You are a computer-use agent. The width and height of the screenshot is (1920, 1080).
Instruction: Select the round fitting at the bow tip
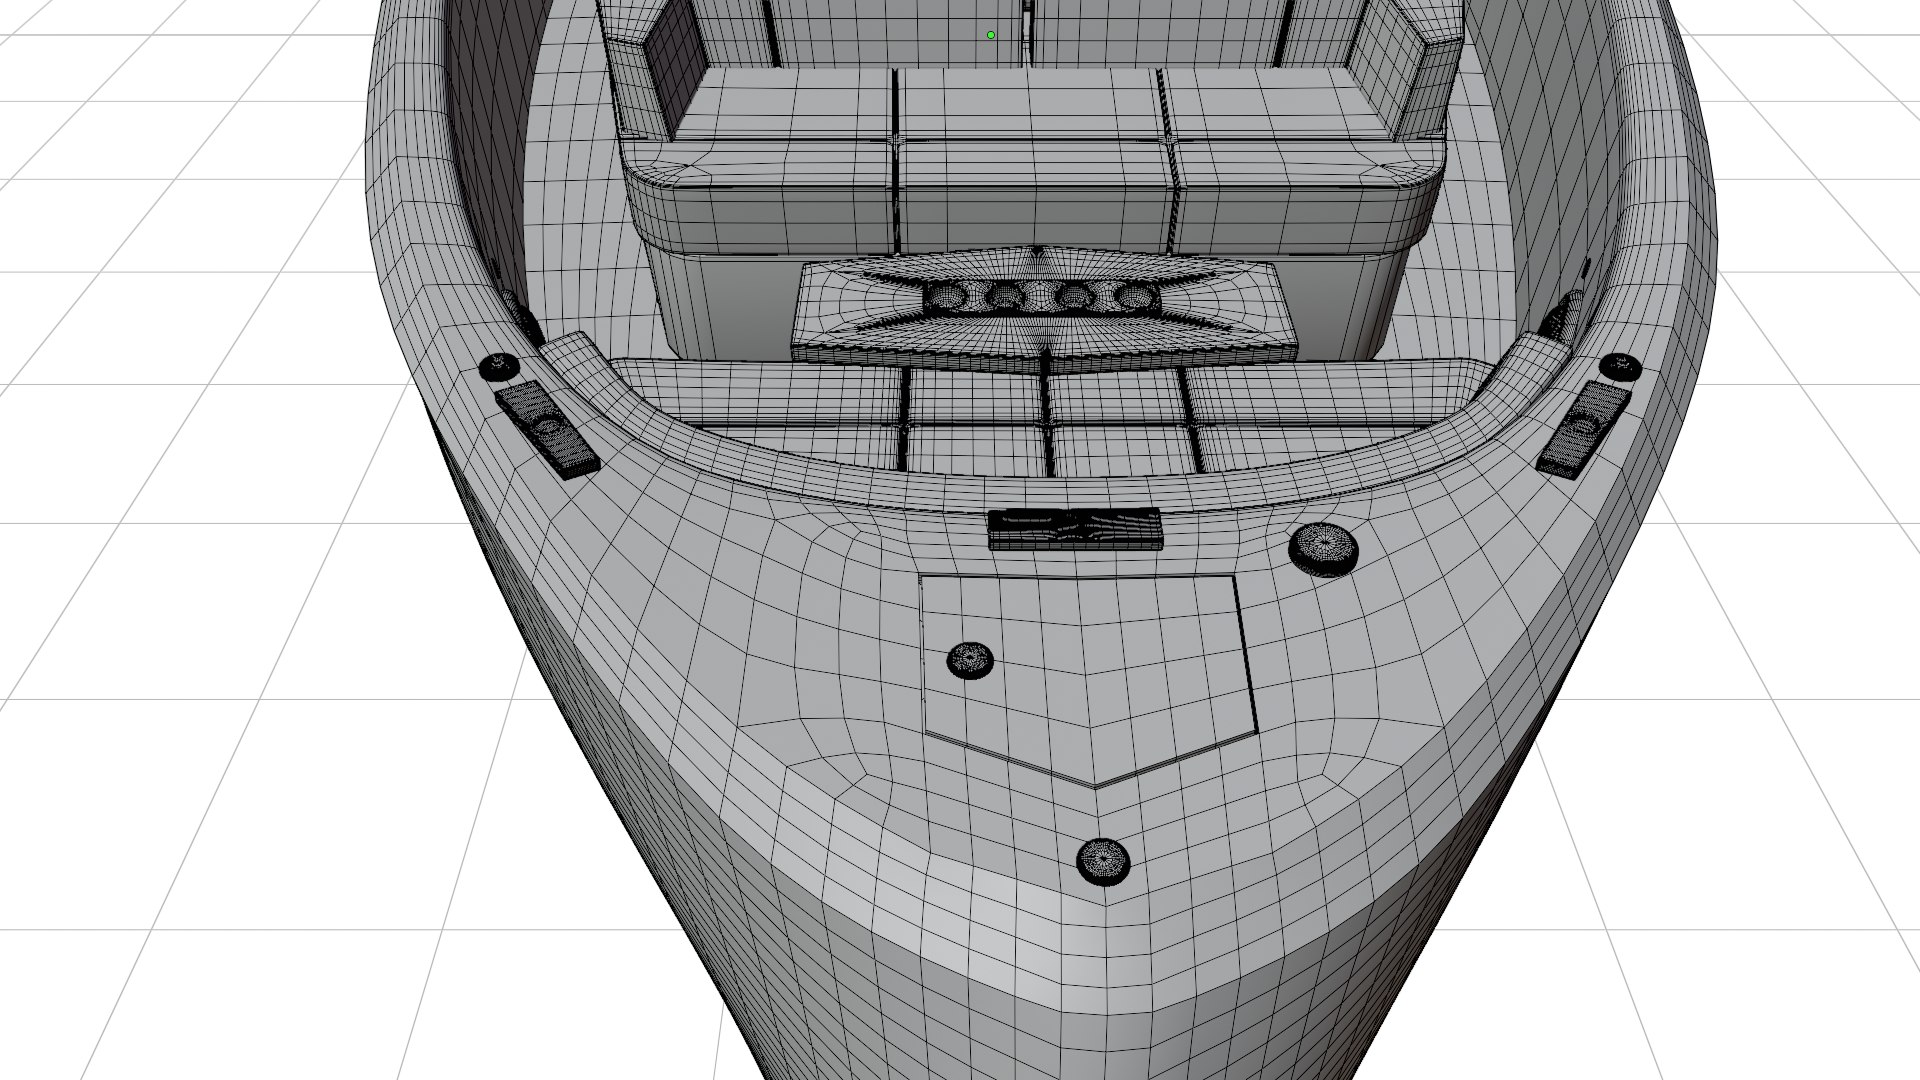[x=1103, y=860]
